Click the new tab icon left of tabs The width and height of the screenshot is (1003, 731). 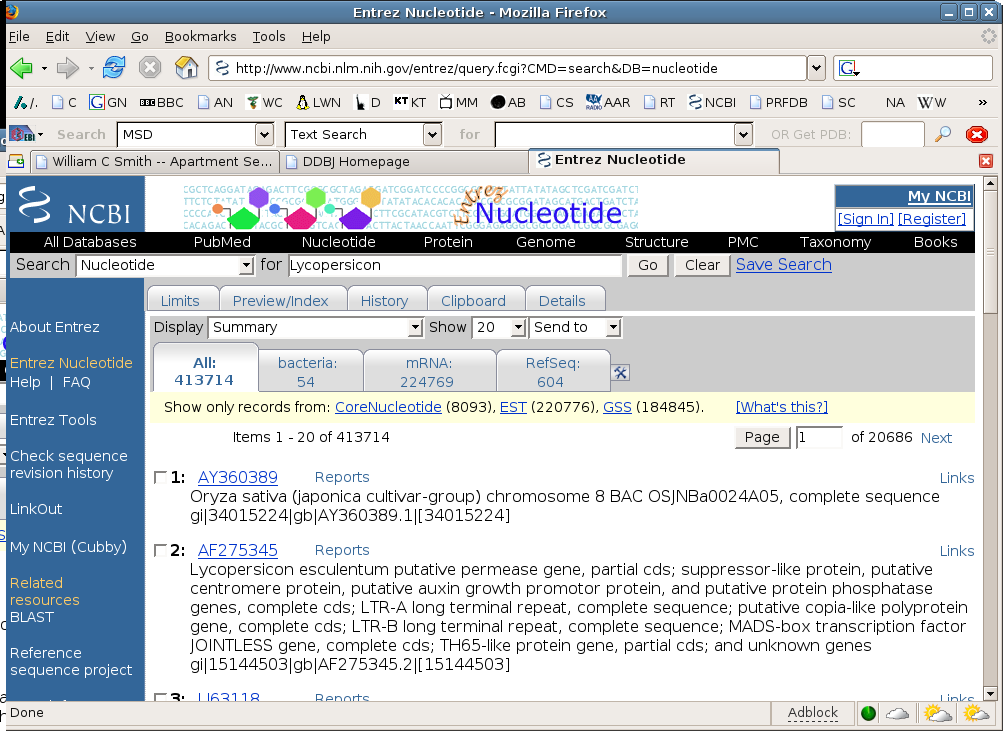(x=16, y=161)
